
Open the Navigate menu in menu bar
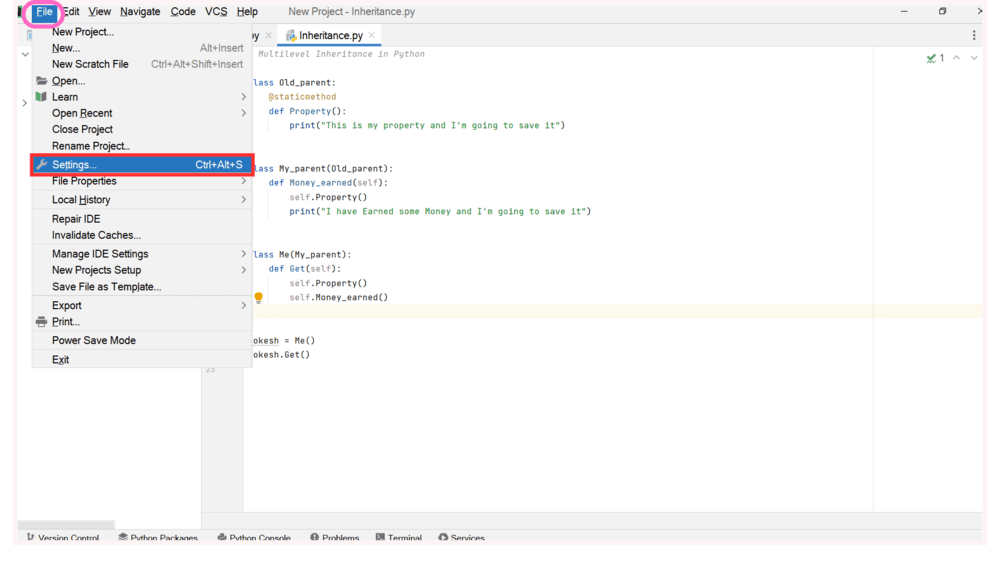point(140,12)
